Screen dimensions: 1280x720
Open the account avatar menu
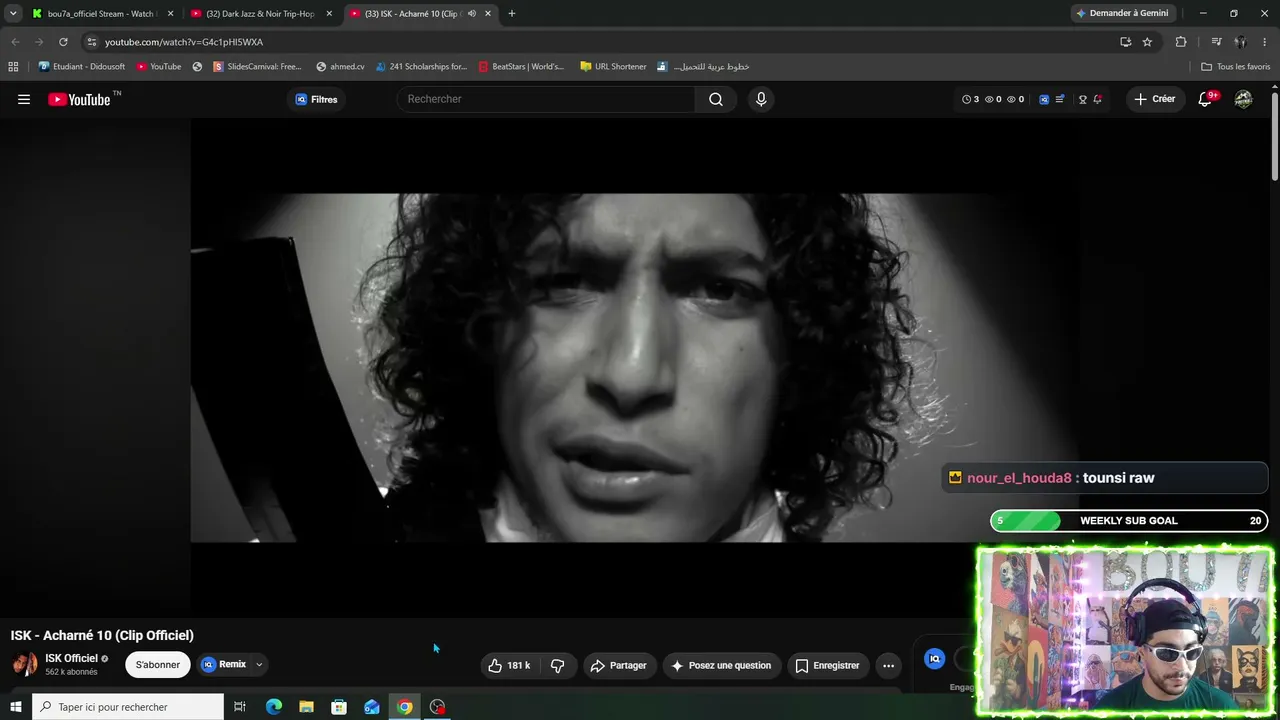(1243, 99)
